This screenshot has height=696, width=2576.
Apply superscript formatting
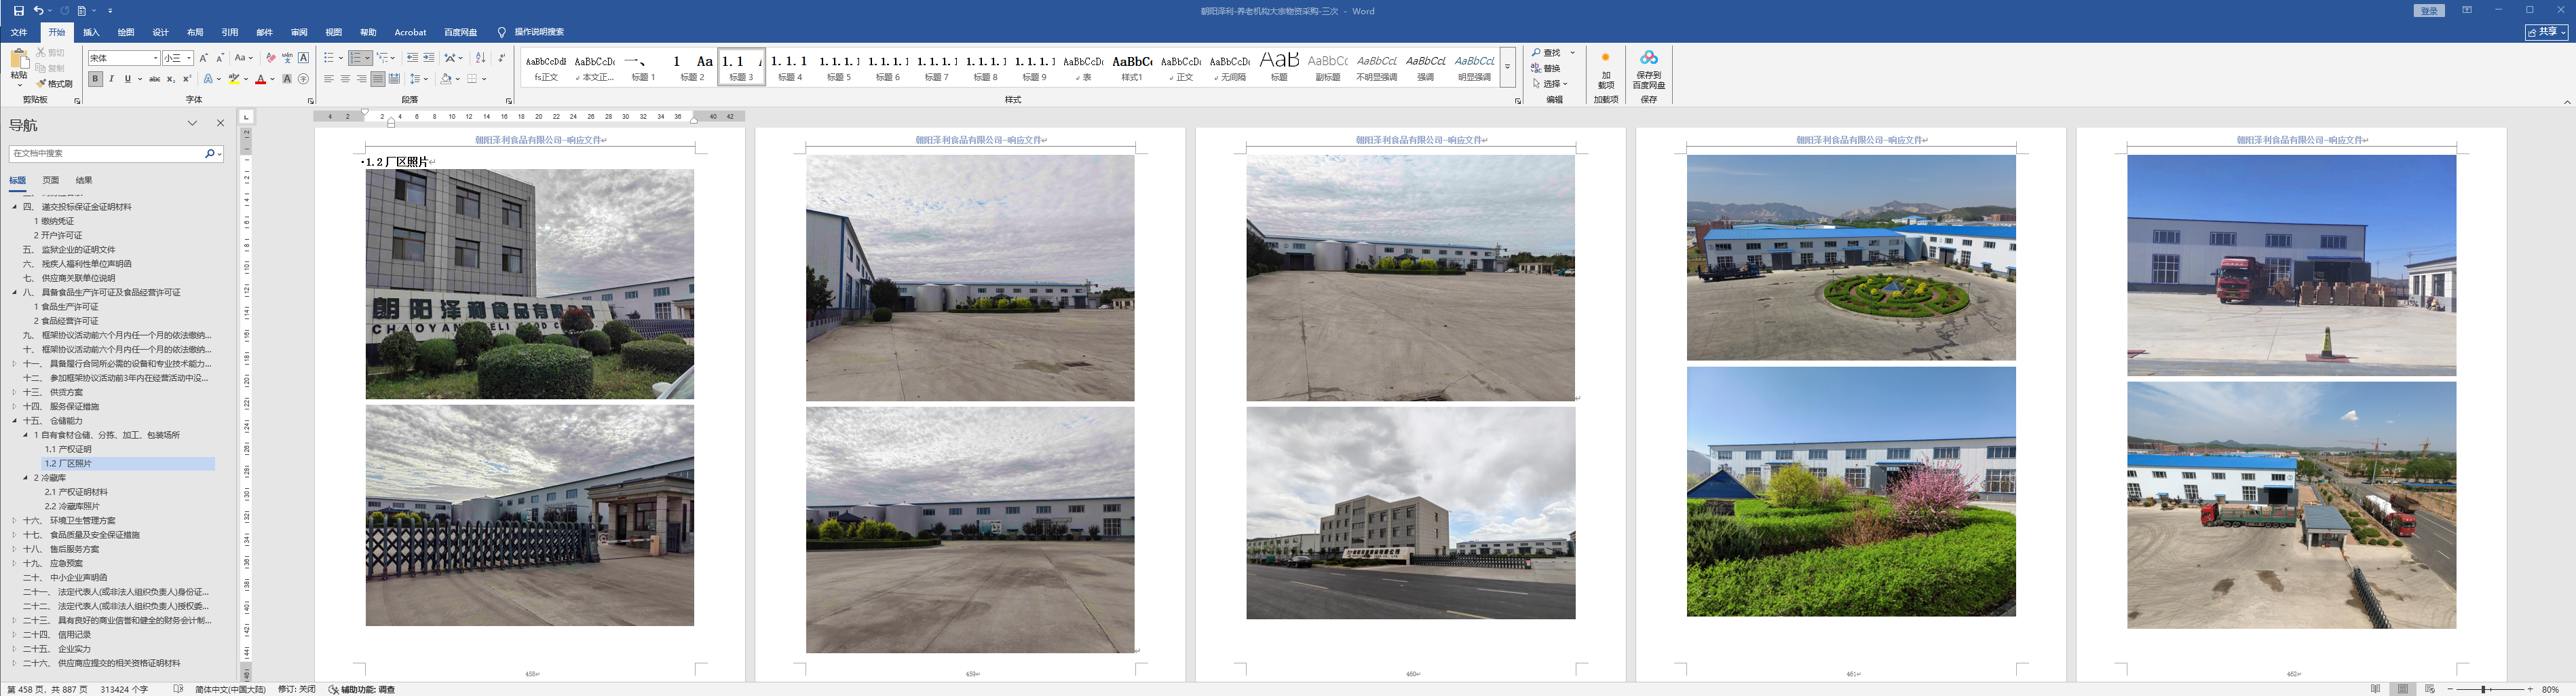[187, 79]
